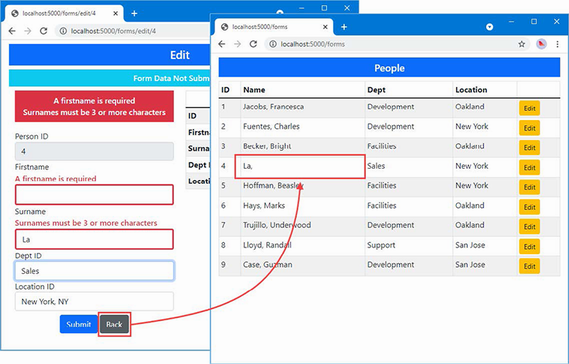569x364 pixels.
Task: Click the extension icon beside the bookmark star
Action: point(541,44)
